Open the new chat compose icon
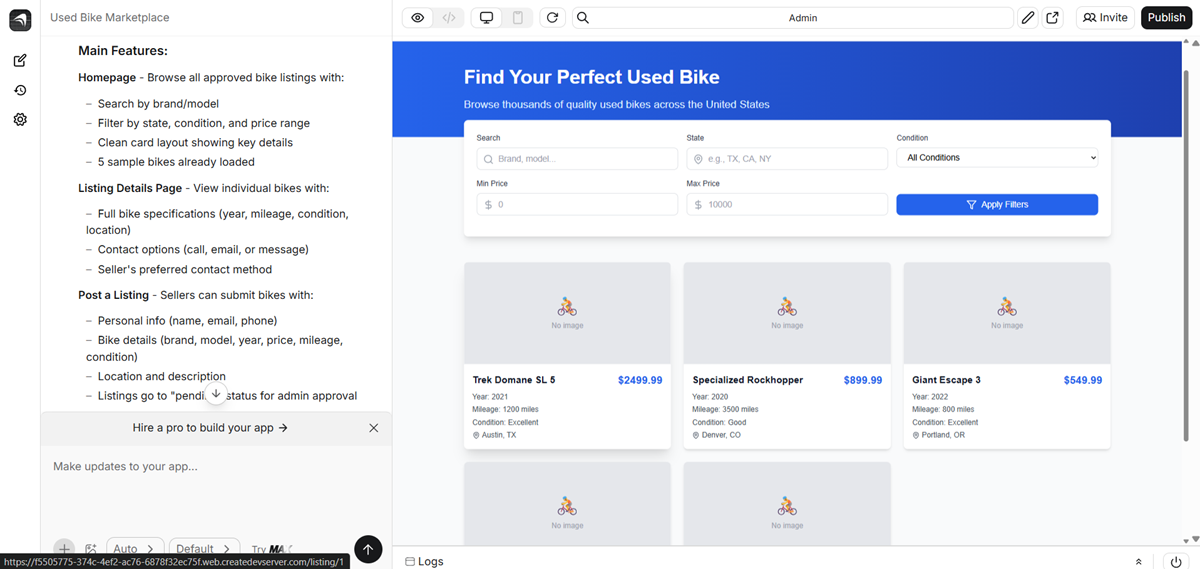Viewport: 1200px width, 569px height. pos(20,61)
